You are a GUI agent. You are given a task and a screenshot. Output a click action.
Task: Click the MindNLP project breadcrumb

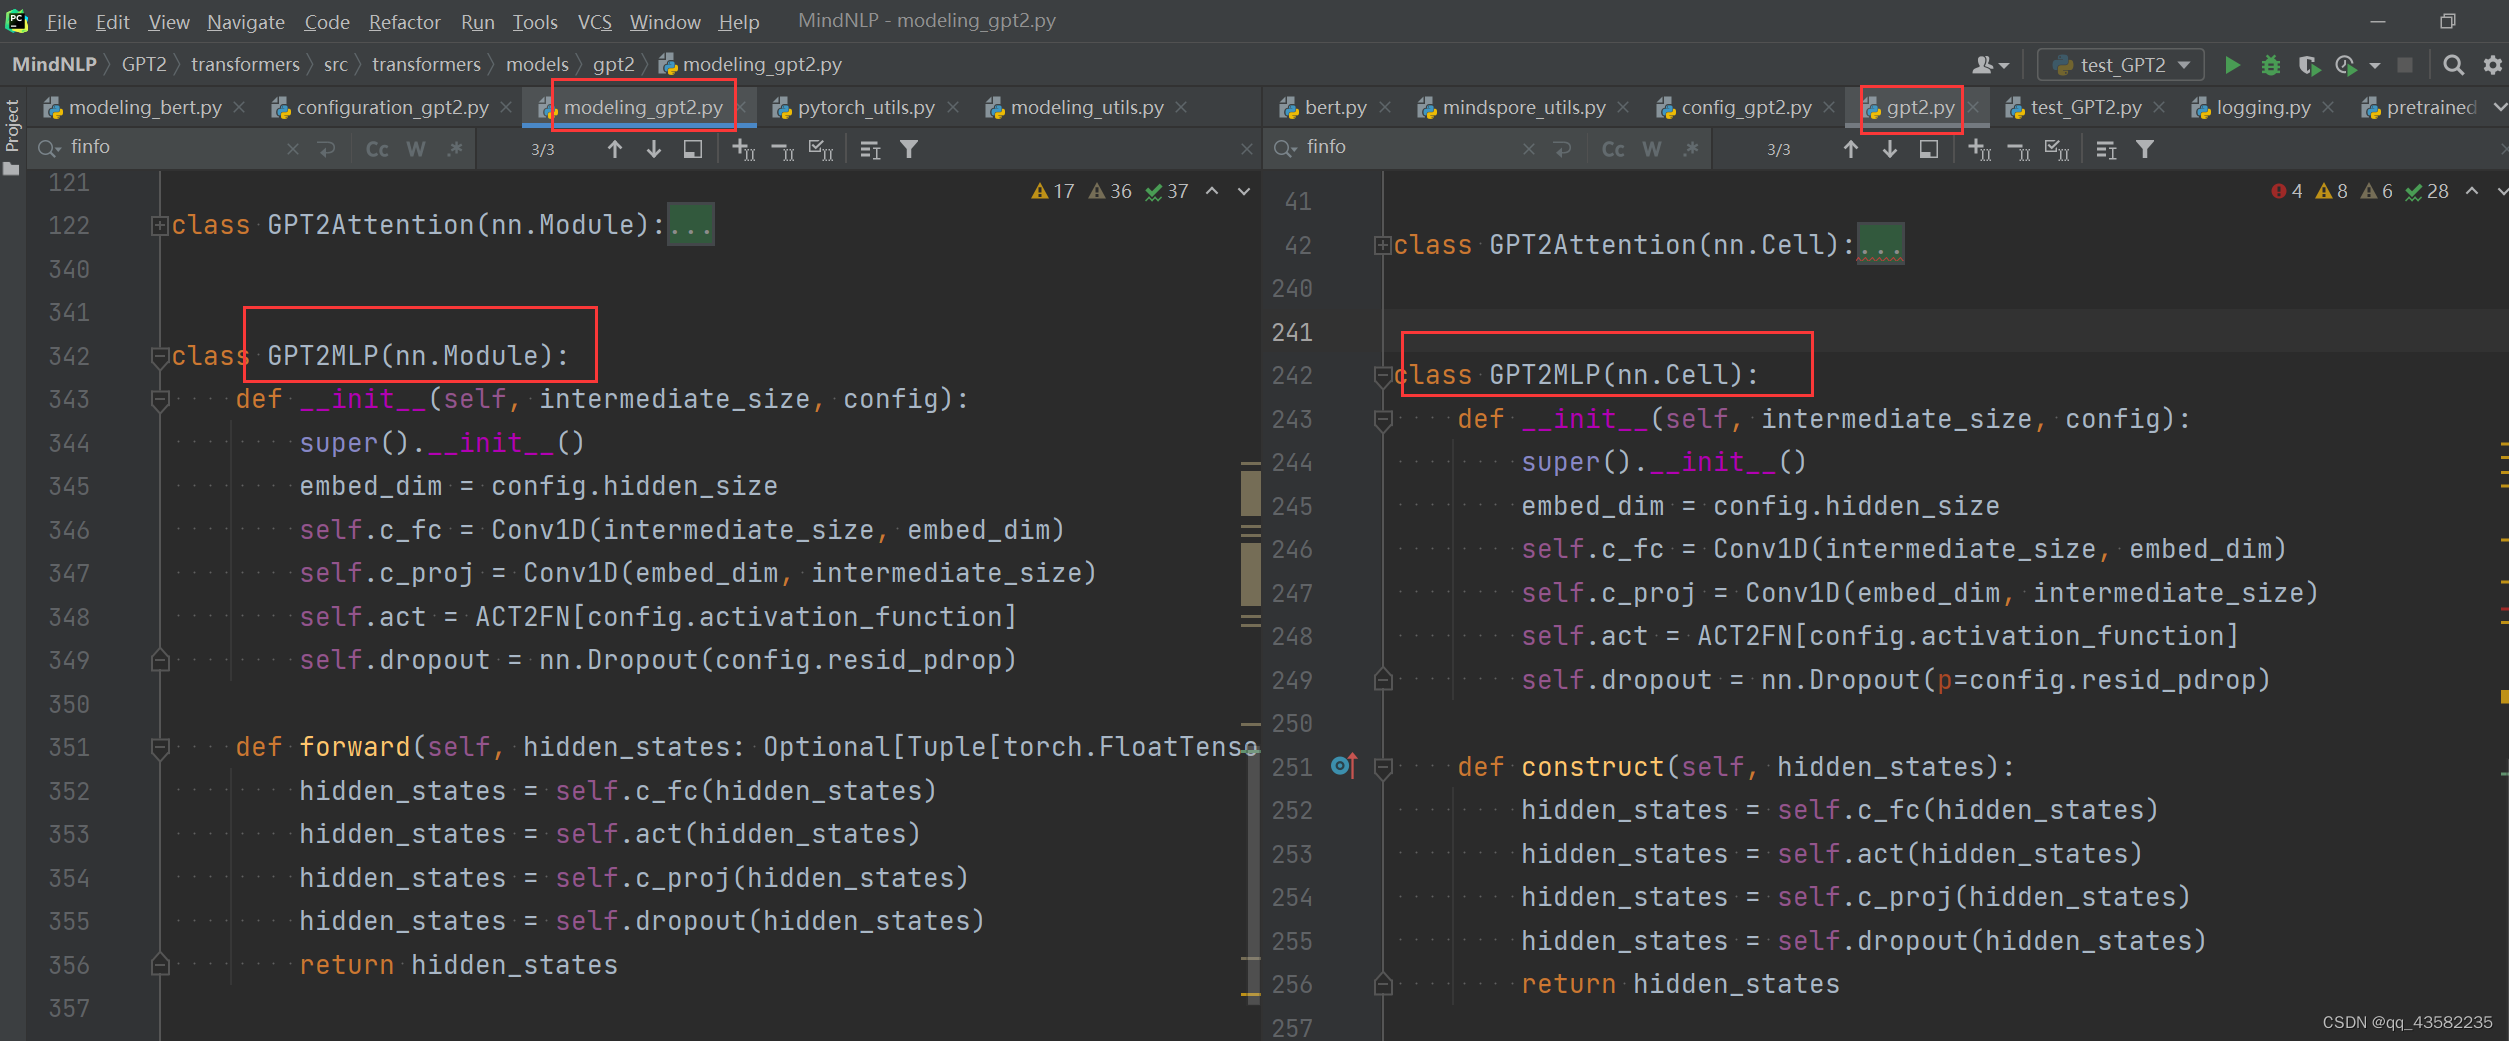(x=54, y=64)
